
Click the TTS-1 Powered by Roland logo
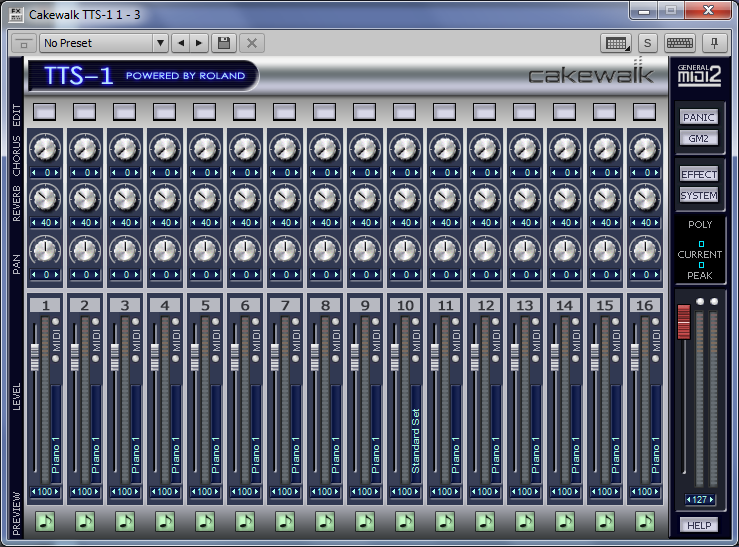point(143,75)
